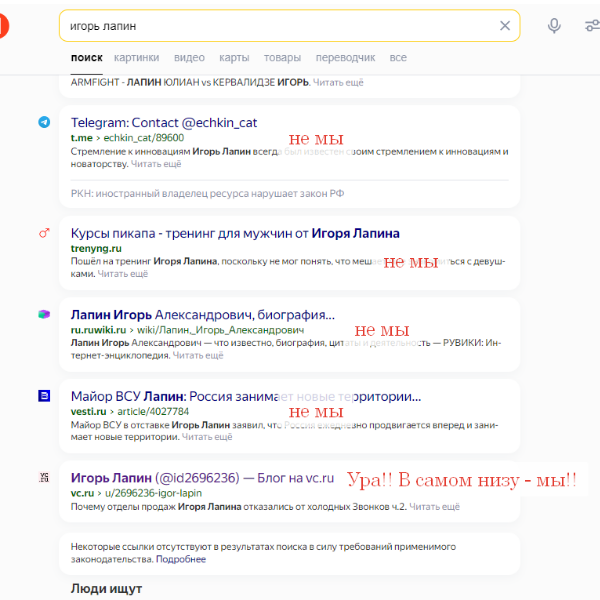Image resolution: width=600 pixels, height=600 pixels.
Task: Click 'Подробнее' in the legal notice
Action: pos(181,559)
